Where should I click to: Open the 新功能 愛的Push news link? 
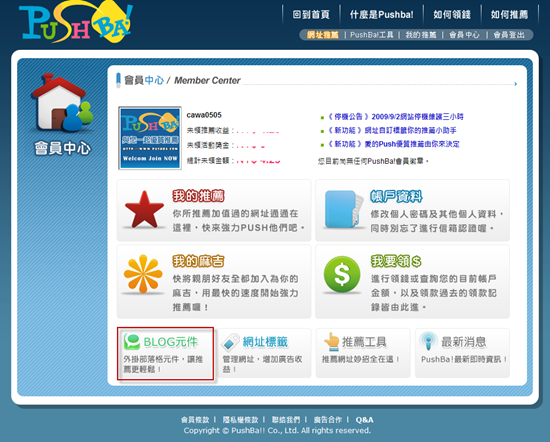393,144
